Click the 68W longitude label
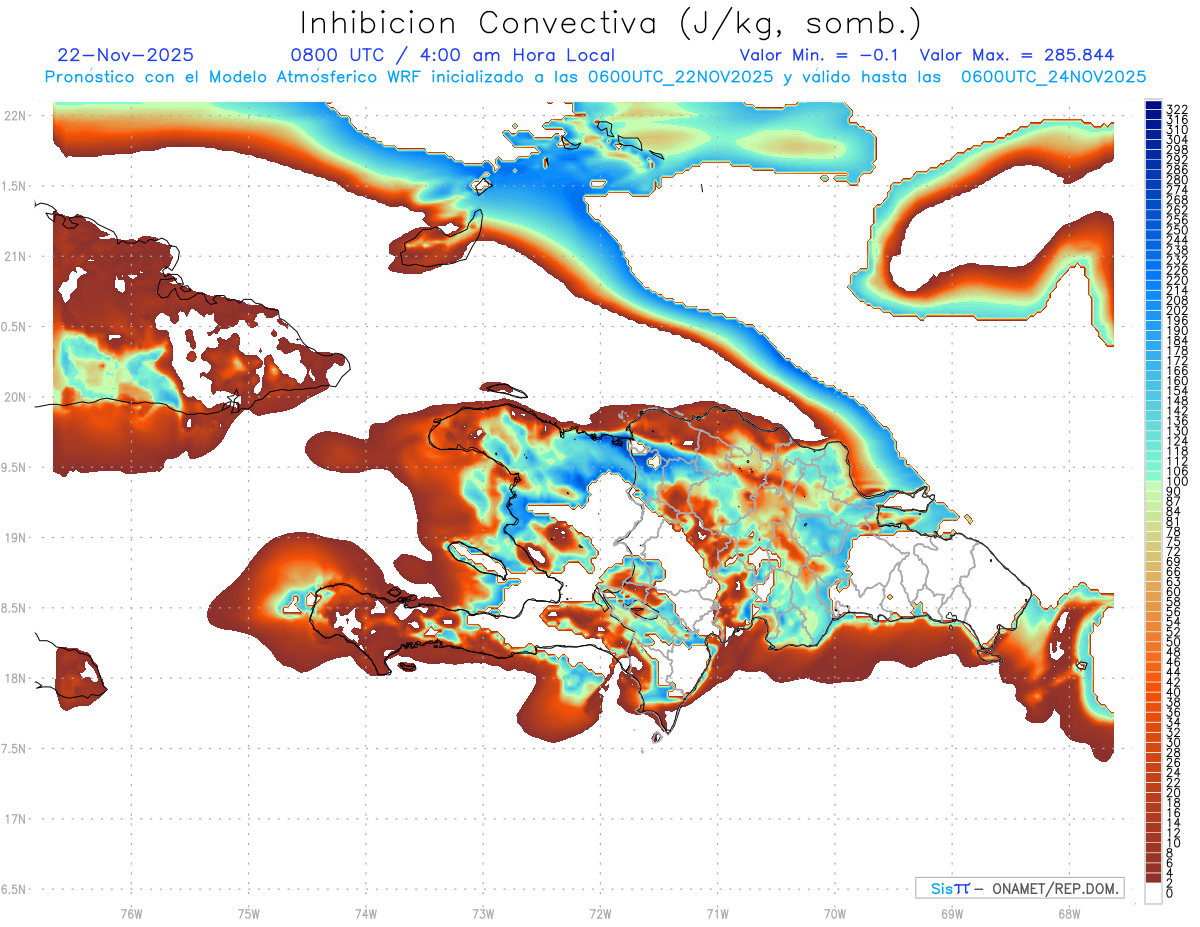This screenshot has width=1200, height=927. click(x=1068, y=913)
